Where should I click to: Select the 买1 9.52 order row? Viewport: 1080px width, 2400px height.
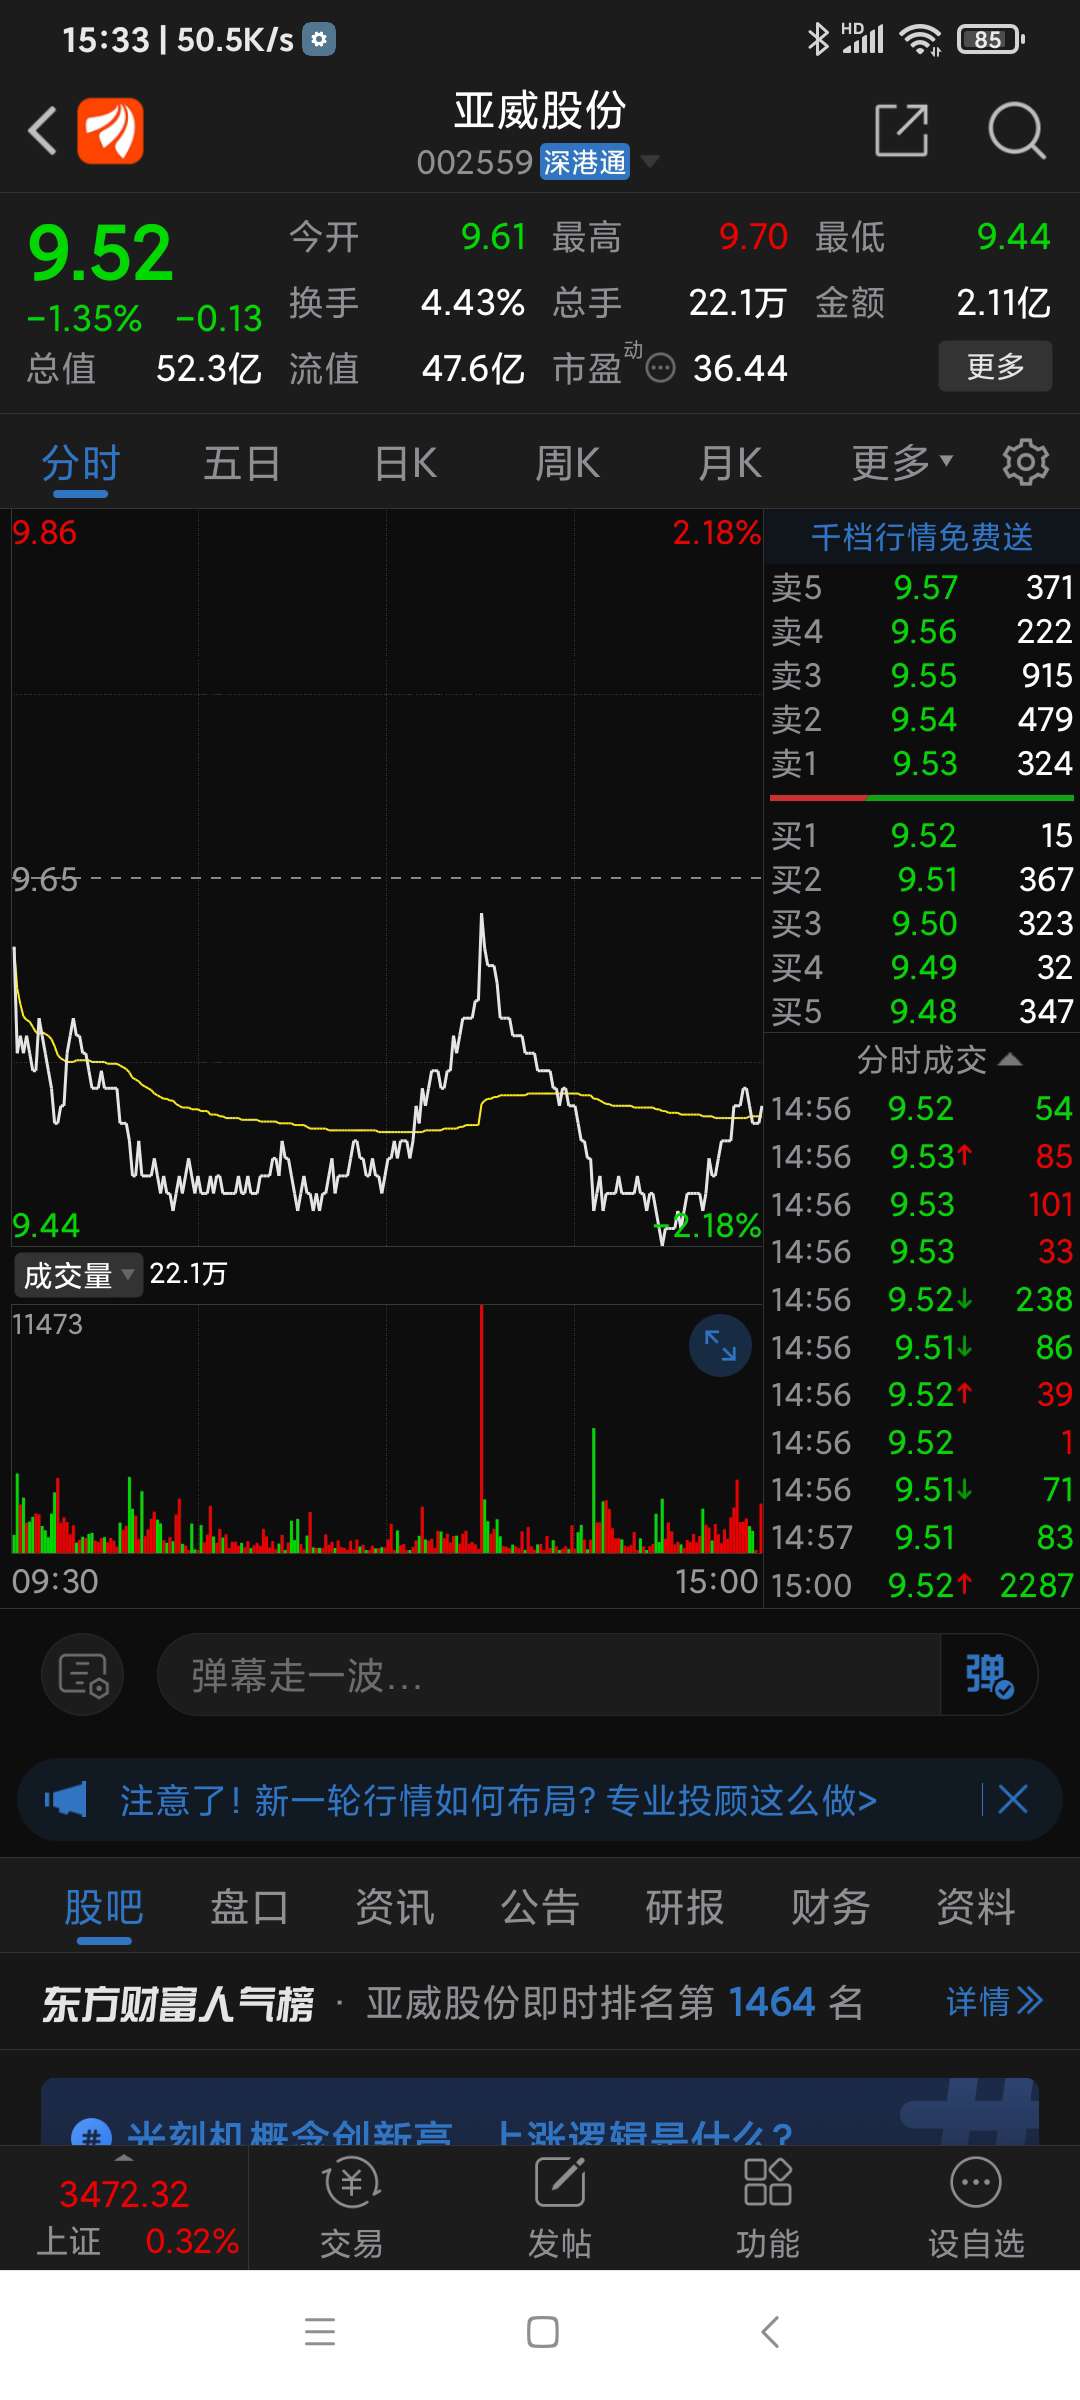tap(921, 835)
